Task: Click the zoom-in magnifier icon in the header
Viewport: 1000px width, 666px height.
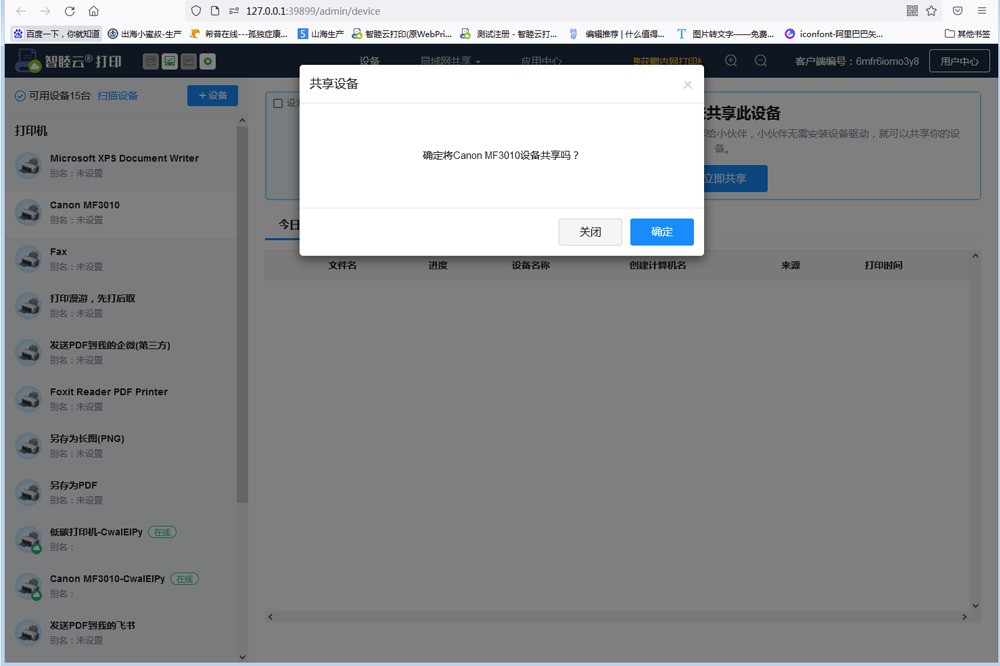Action: 731,61
